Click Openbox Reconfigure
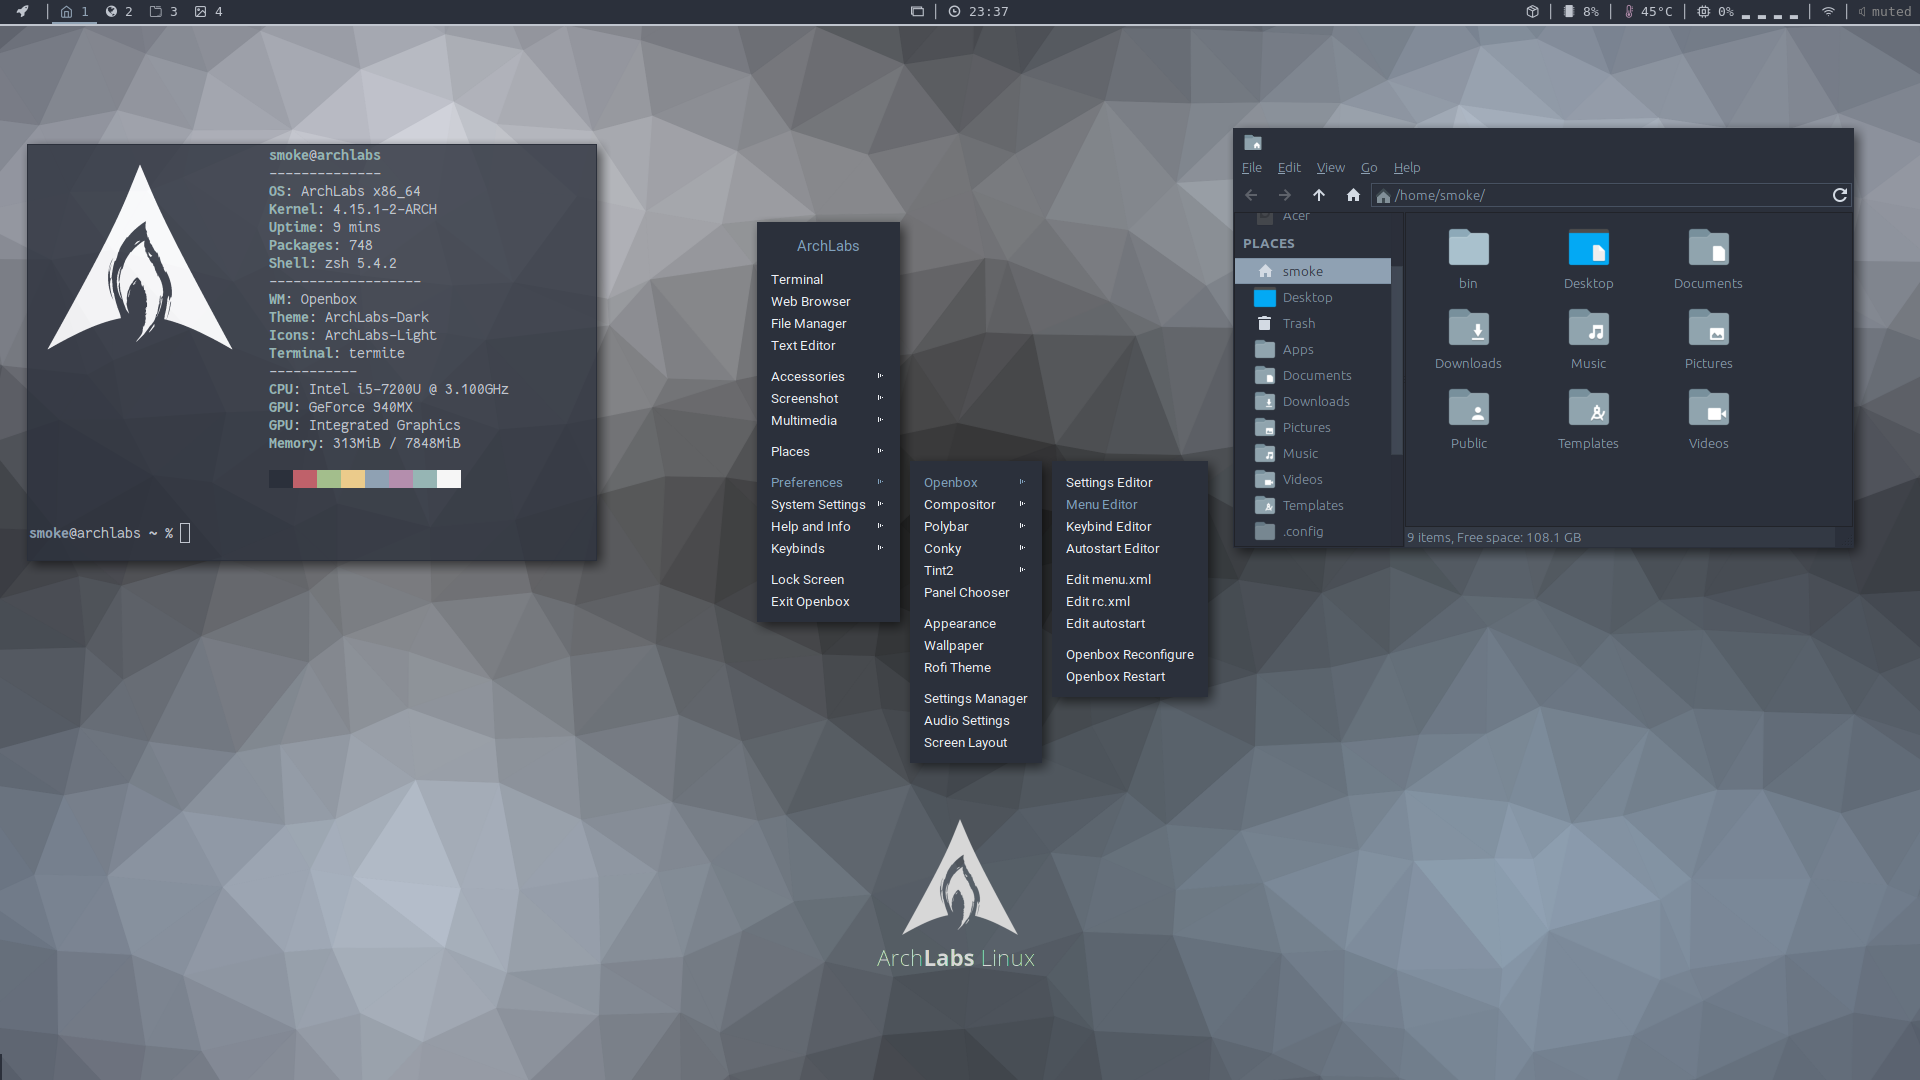The height and width of the screenshot is (1080, 1920). click(x=1129, y=654)
